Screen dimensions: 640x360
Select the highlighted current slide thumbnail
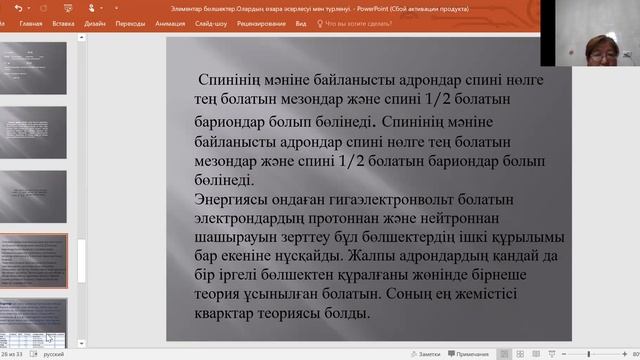tap(33, 261)
